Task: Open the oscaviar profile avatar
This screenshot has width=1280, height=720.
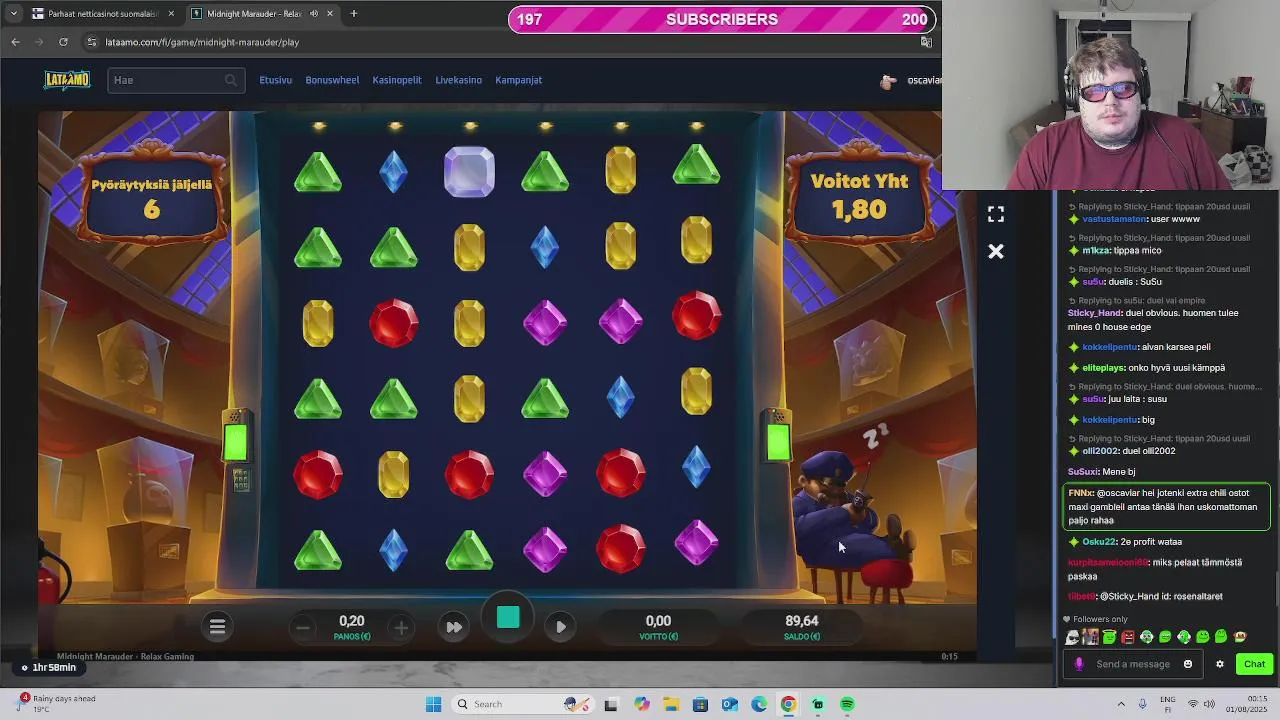Action: (x=888, y=81)
